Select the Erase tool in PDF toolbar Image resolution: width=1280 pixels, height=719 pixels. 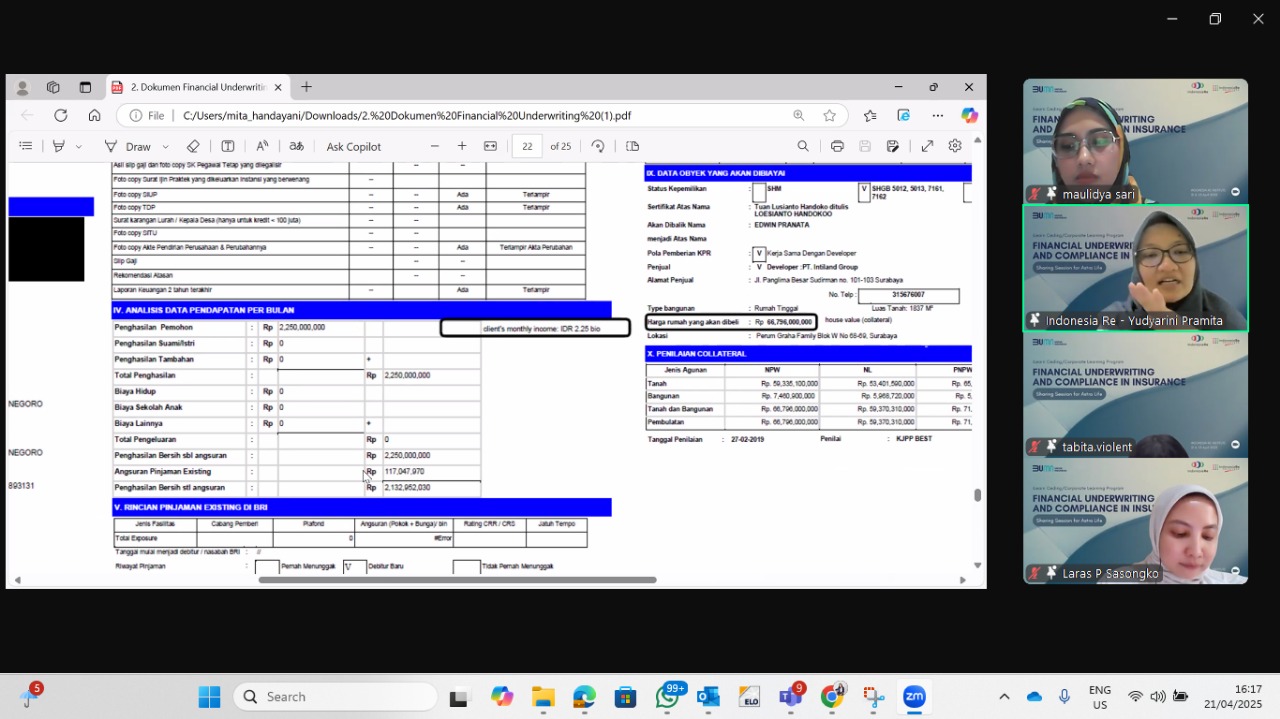(x=193, y=146)
